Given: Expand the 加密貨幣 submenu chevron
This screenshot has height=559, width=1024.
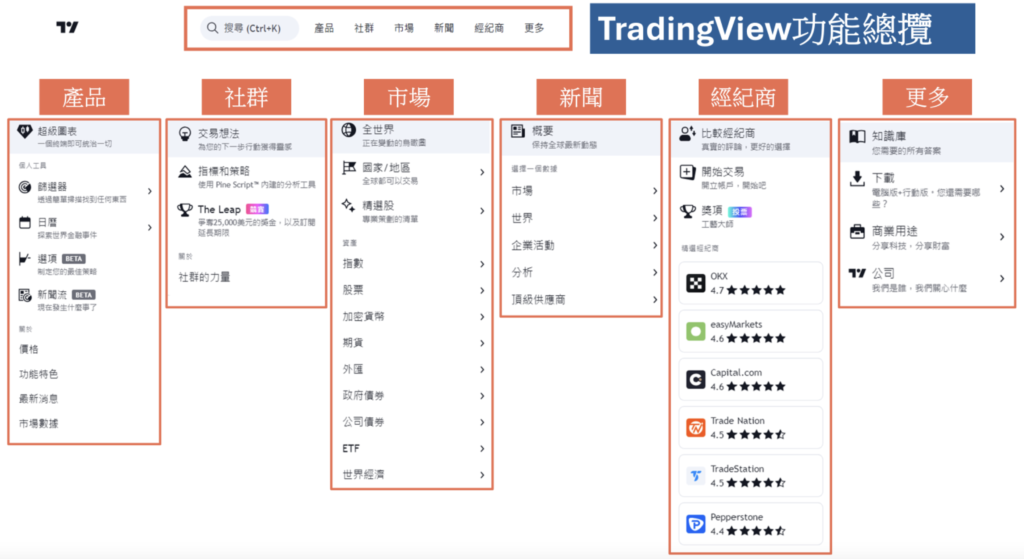Looking at the screenshot, I should tap(482, 317).
